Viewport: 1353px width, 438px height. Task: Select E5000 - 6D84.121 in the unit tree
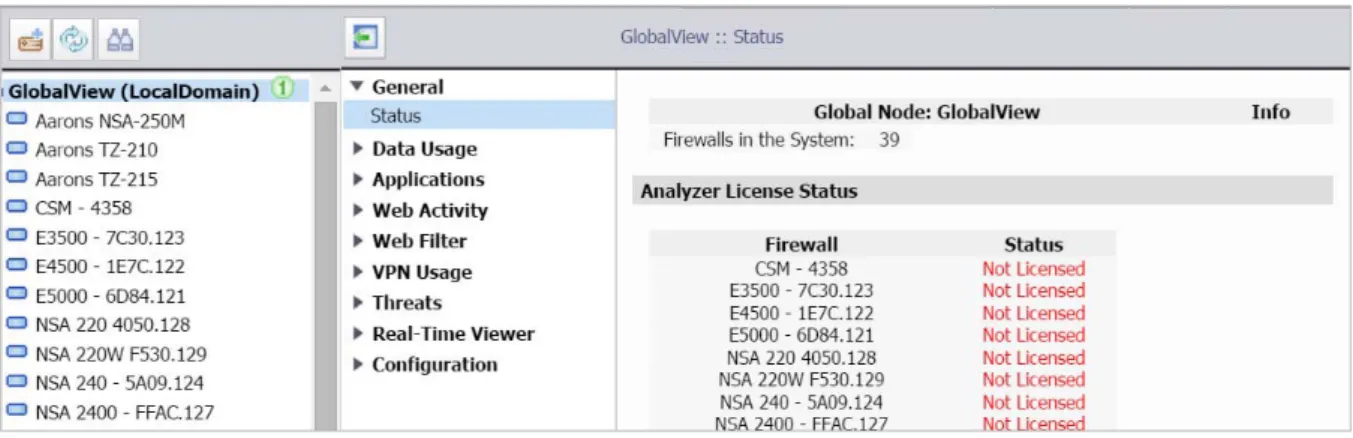coord(110,296)
